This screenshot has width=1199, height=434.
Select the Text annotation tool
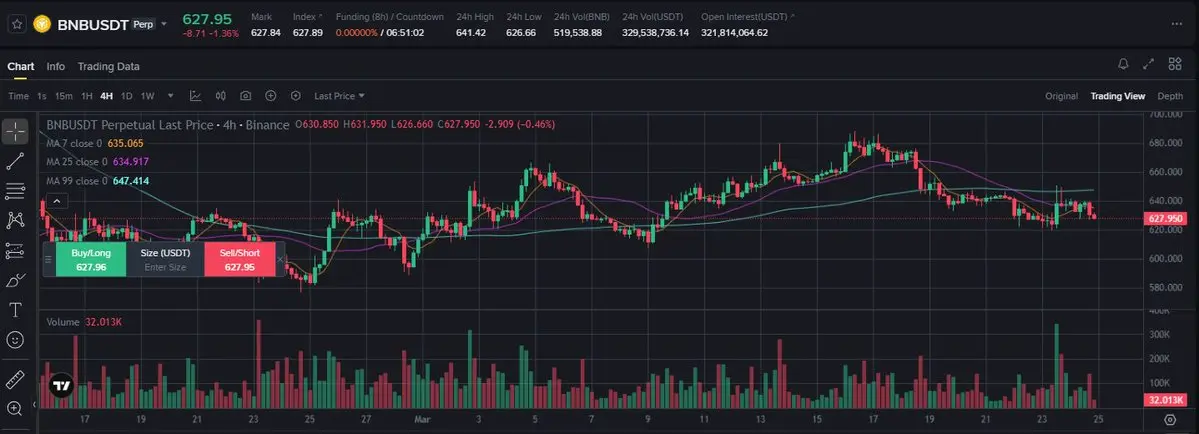tap(16, 309)
